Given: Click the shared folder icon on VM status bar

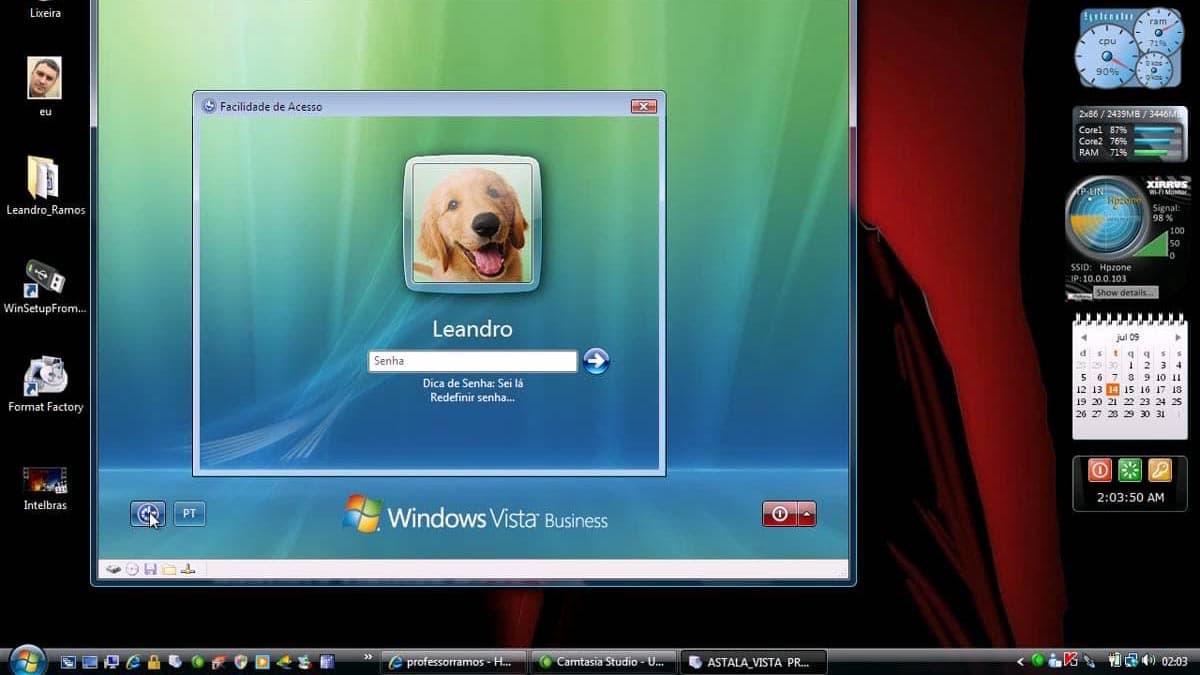Looking at the screenshot, I should [168, 568].
